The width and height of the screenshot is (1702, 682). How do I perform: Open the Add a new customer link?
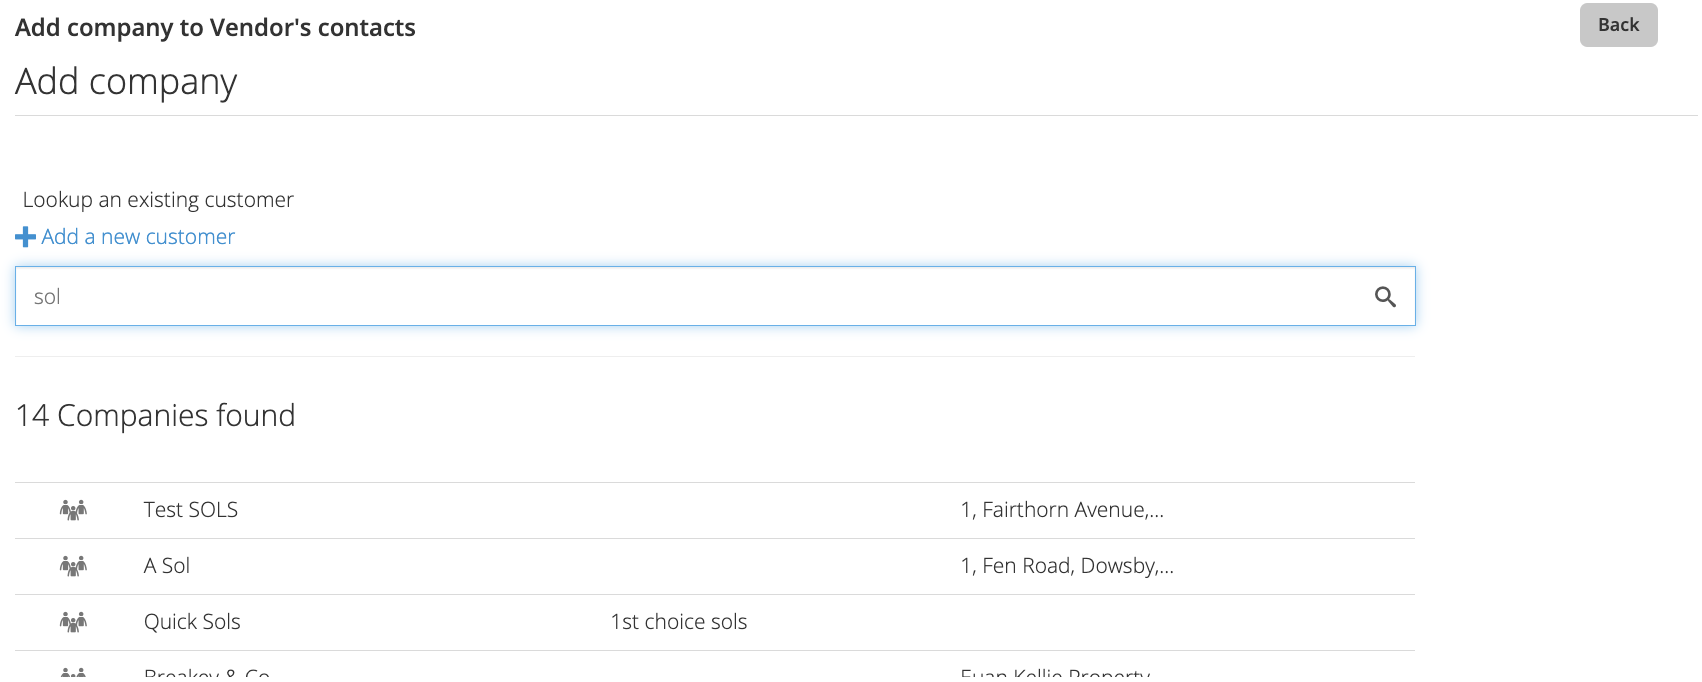pos(138,237)
